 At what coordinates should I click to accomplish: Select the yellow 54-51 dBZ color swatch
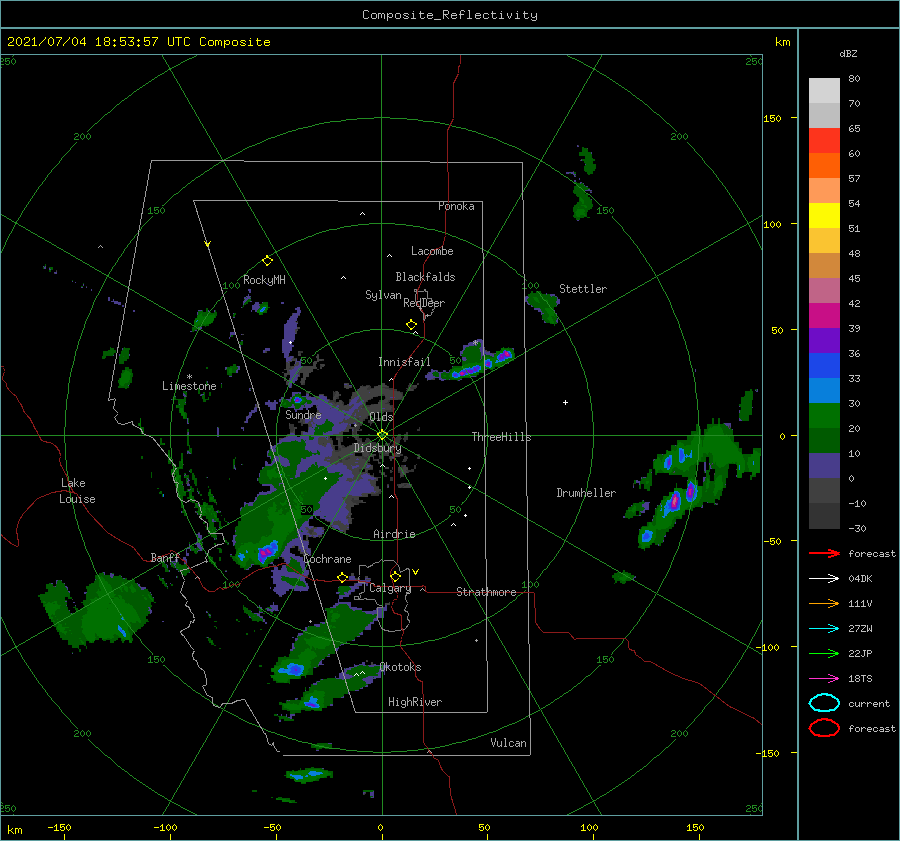pyautogui.click(x=824, y=216)
